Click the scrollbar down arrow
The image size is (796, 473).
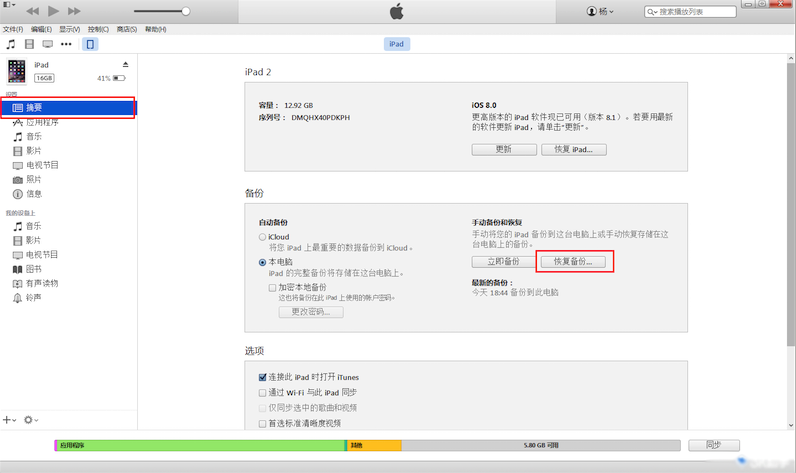(791, 425)
